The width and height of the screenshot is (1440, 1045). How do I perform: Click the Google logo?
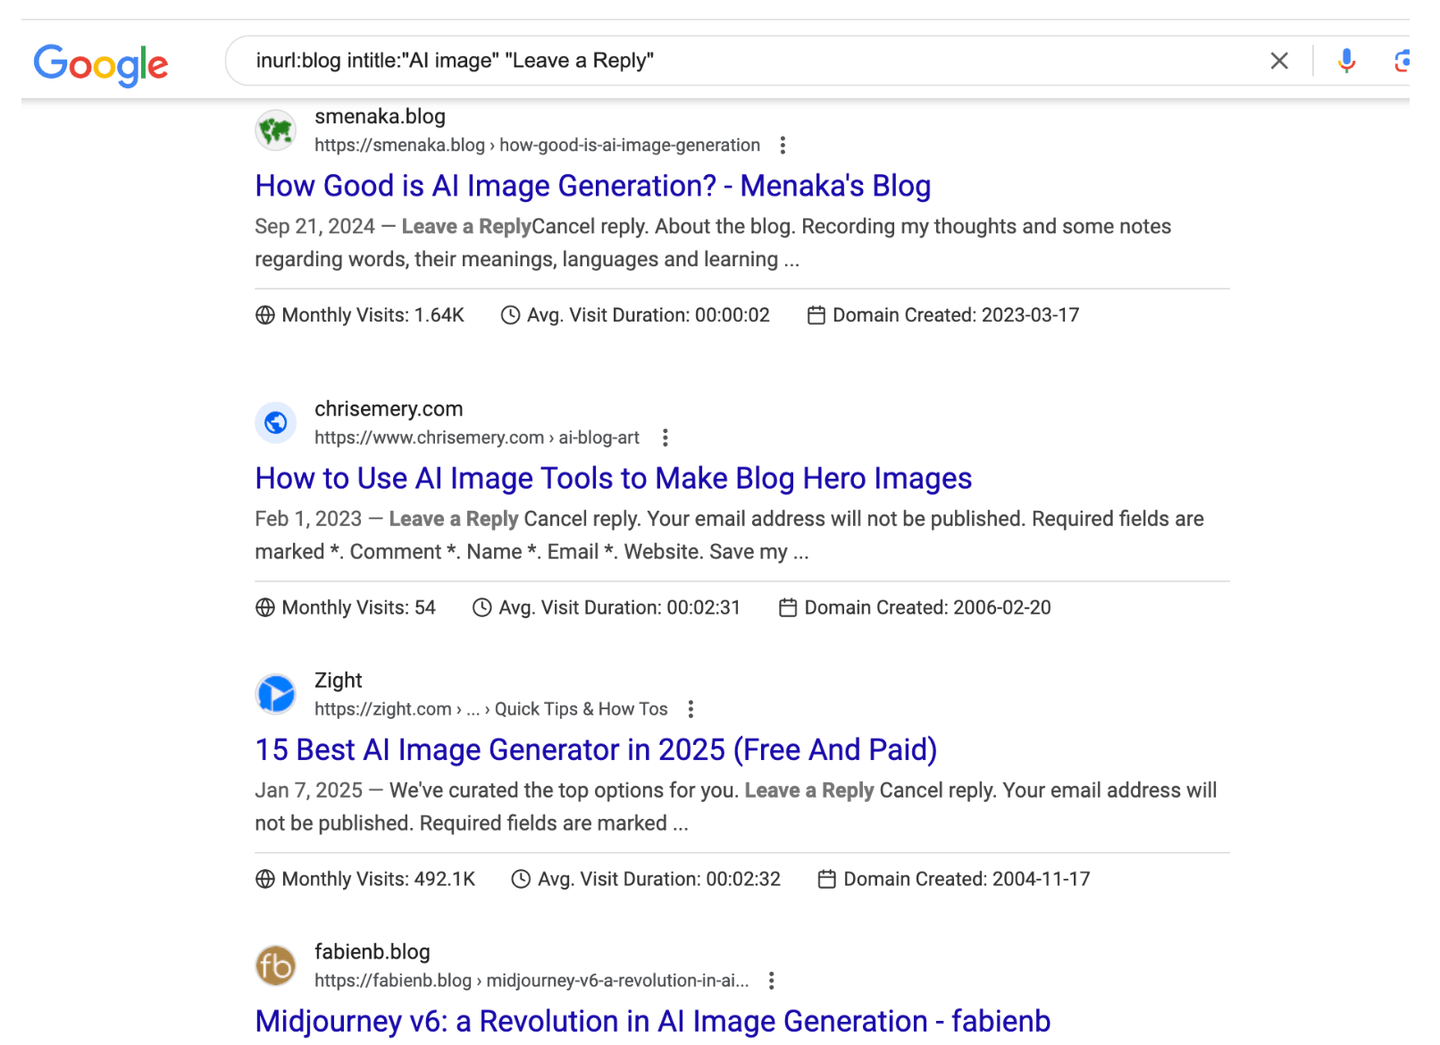click(x=101, y=64)
